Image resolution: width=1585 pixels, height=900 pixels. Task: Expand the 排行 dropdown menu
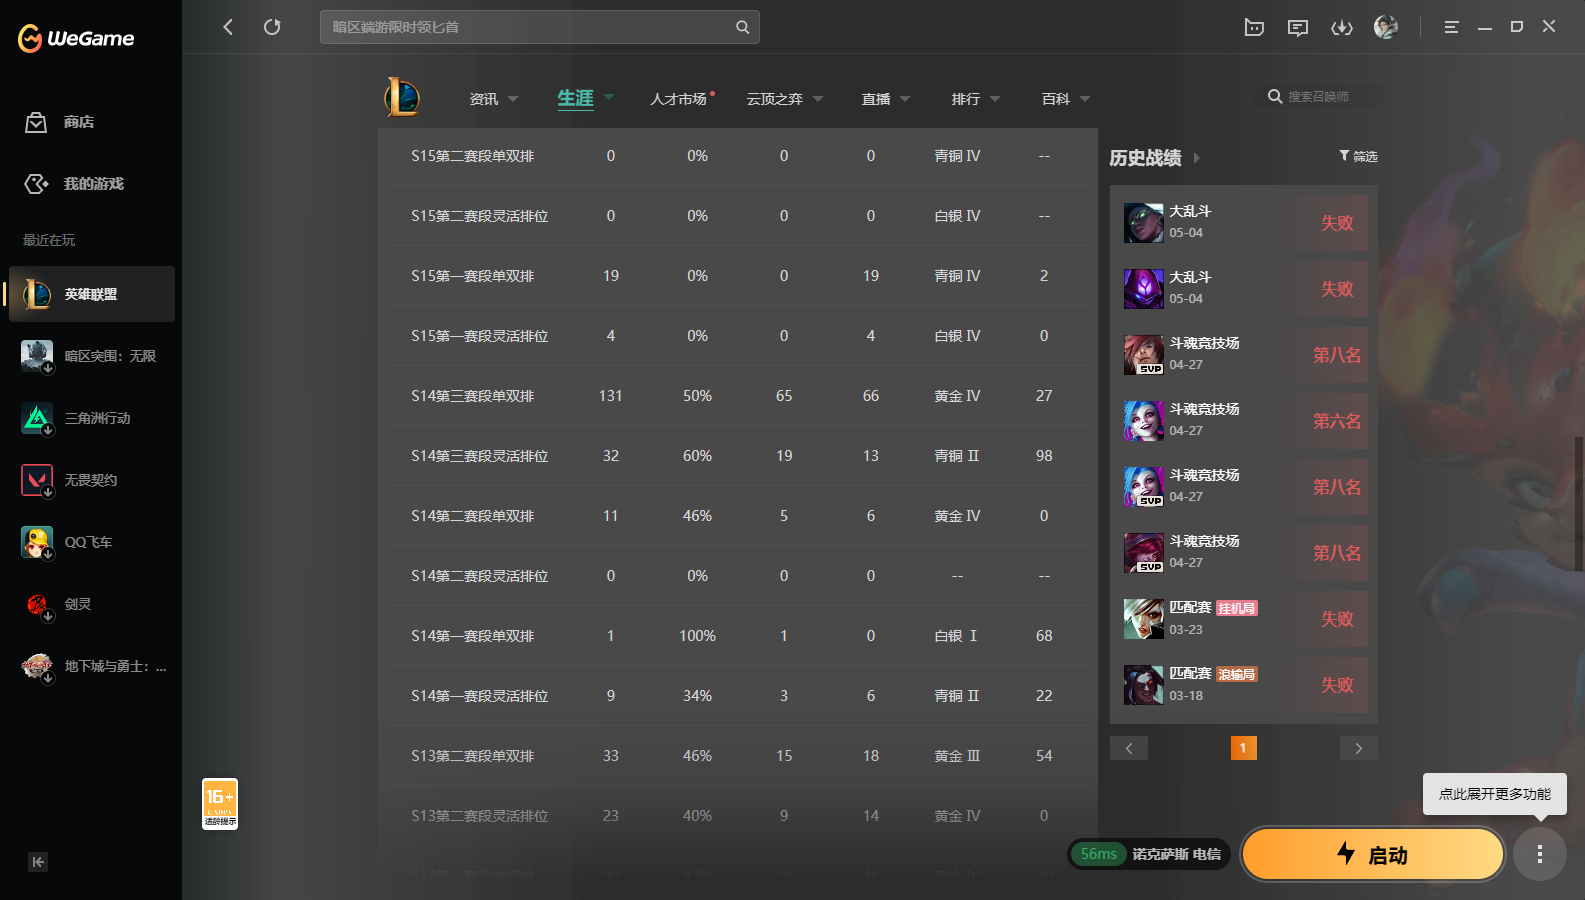(x=995, y=99)
